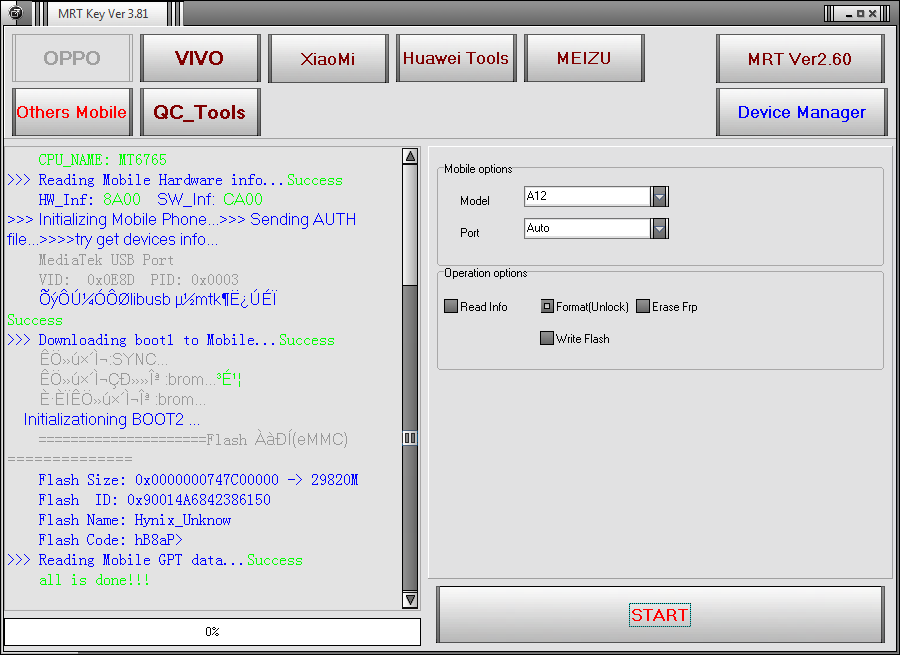Click log line 'CPU_NAME: MT6765'
The height and width of the screenshot is (655, 900).
(x=103, y=160)
